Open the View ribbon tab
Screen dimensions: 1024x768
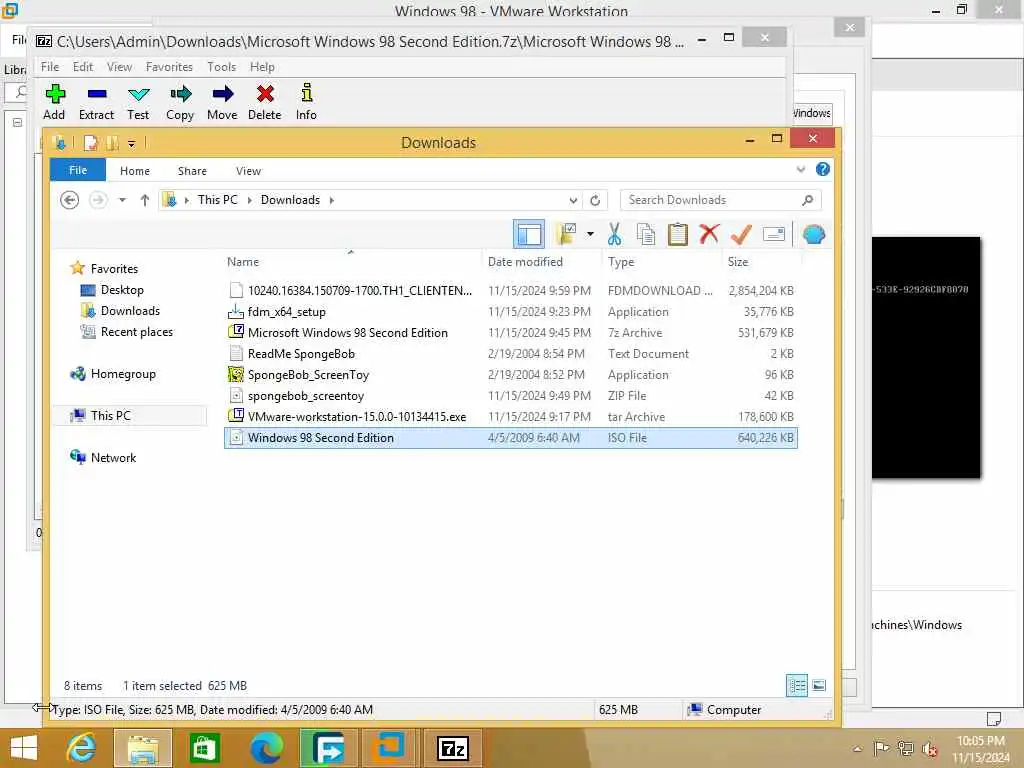tap(249, 170)
